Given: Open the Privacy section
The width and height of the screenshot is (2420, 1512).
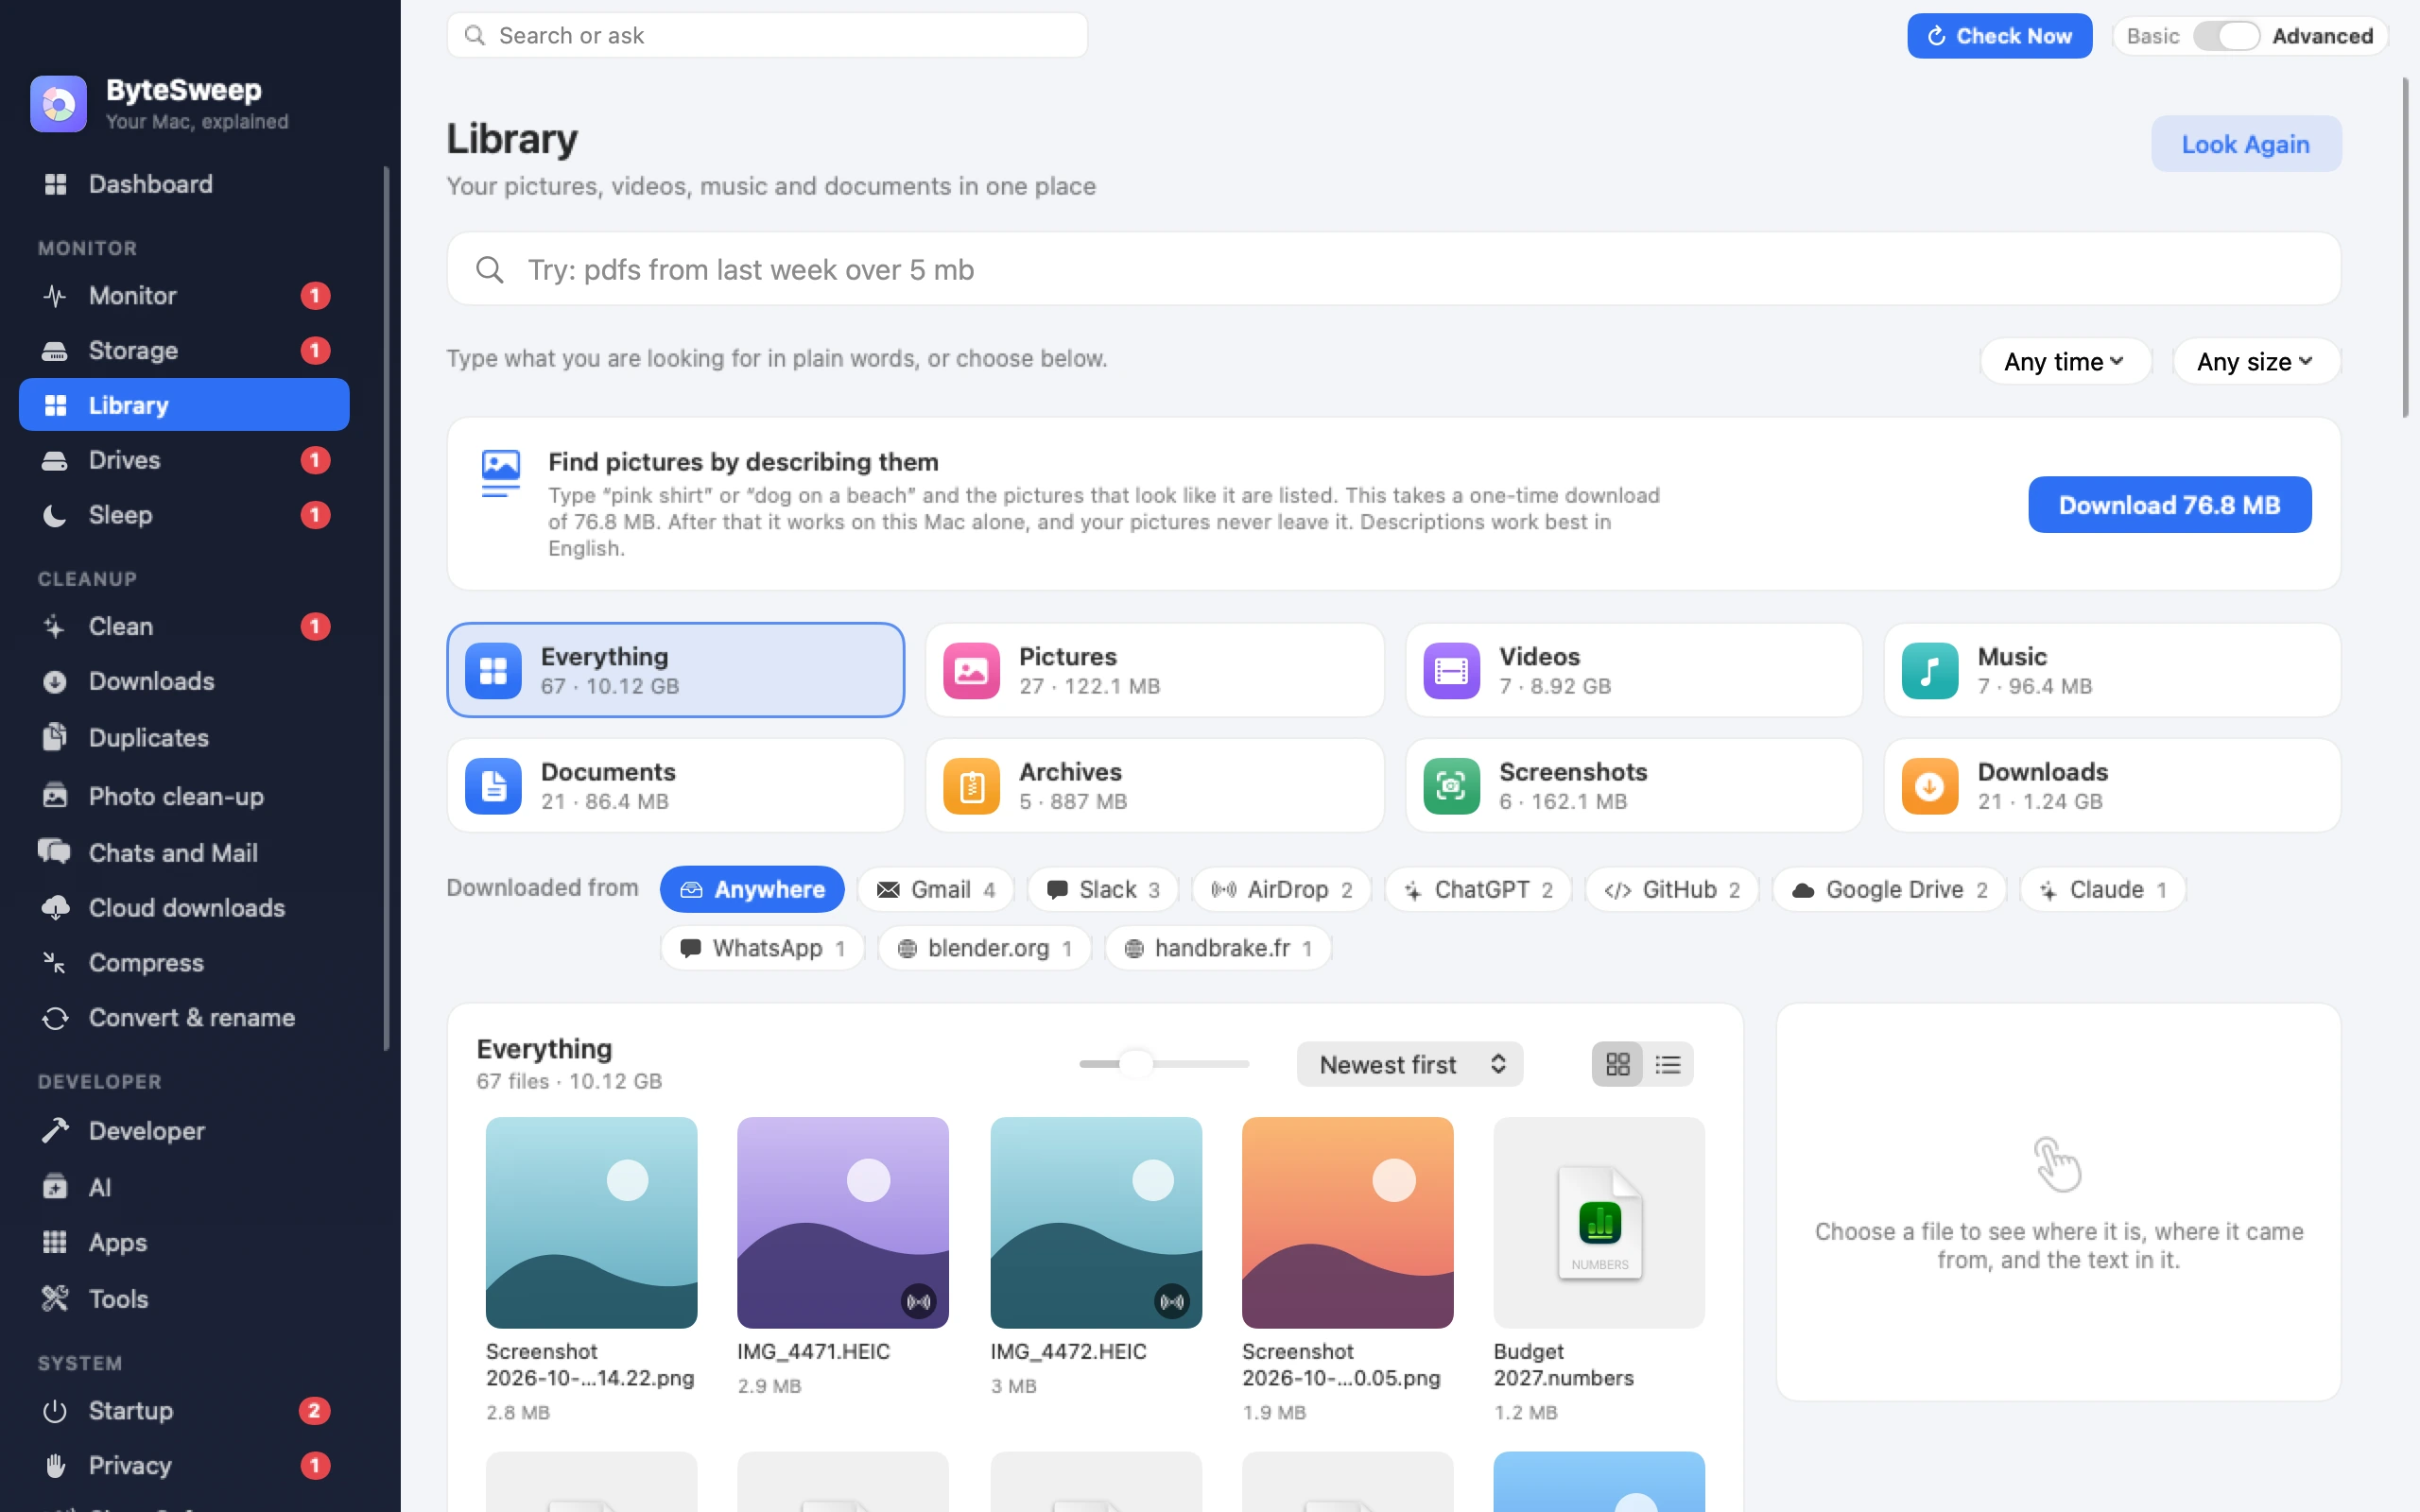Looking at the screenshot, I should 184,1465.
